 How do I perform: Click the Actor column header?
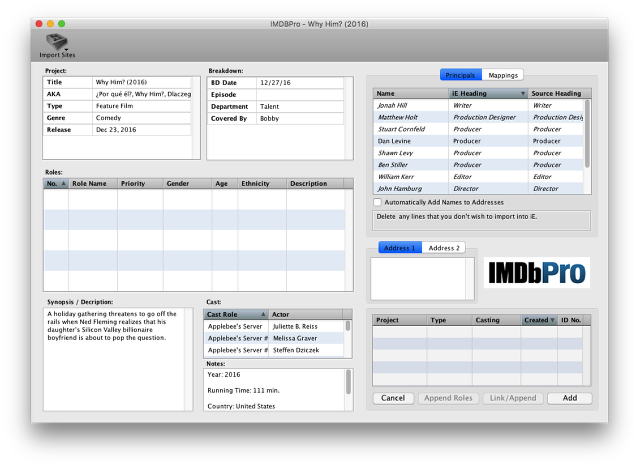point(306,315)
